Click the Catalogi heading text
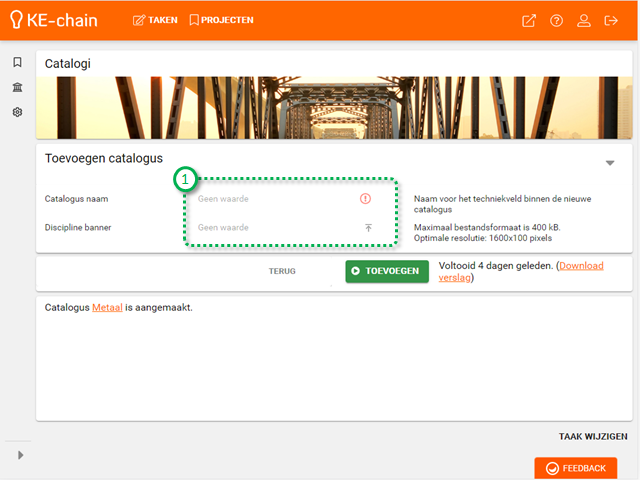Viewport: 640px width, 480px height. [x=68, y=64]
